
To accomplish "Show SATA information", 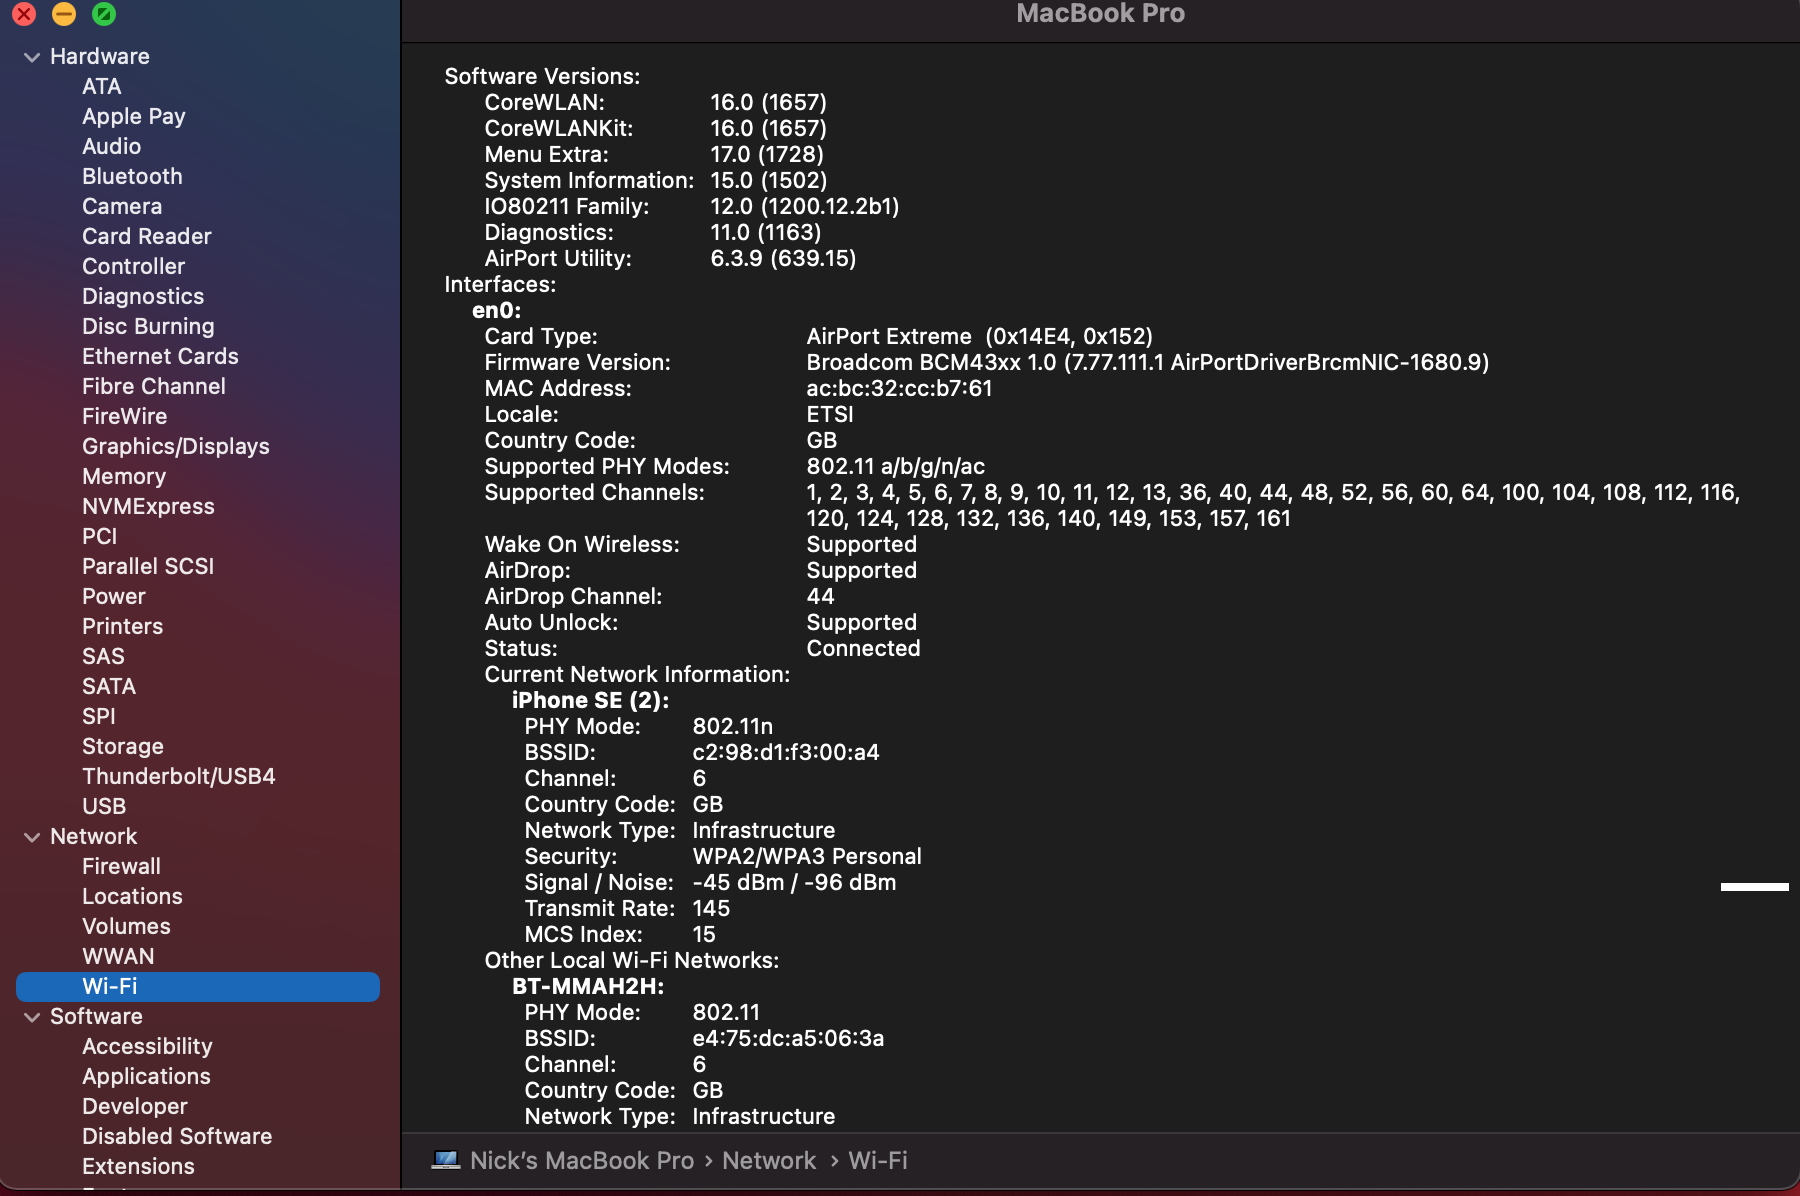I will [x=109, y=687].
